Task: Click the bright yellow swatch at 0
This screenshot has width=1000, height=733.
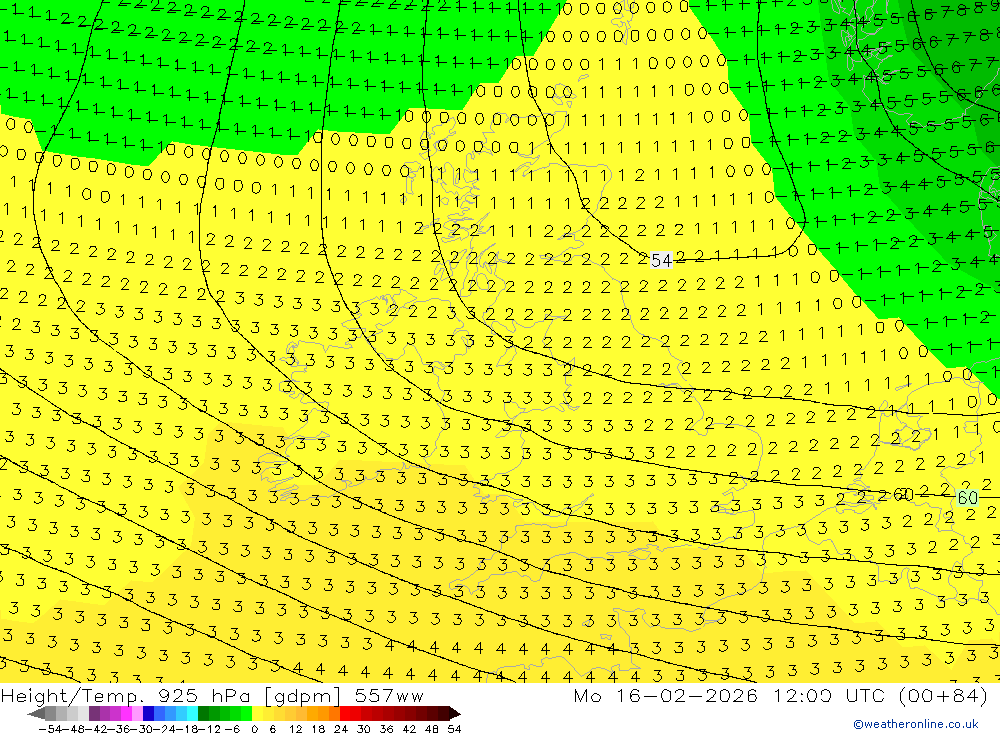Action: coord(258,714)
